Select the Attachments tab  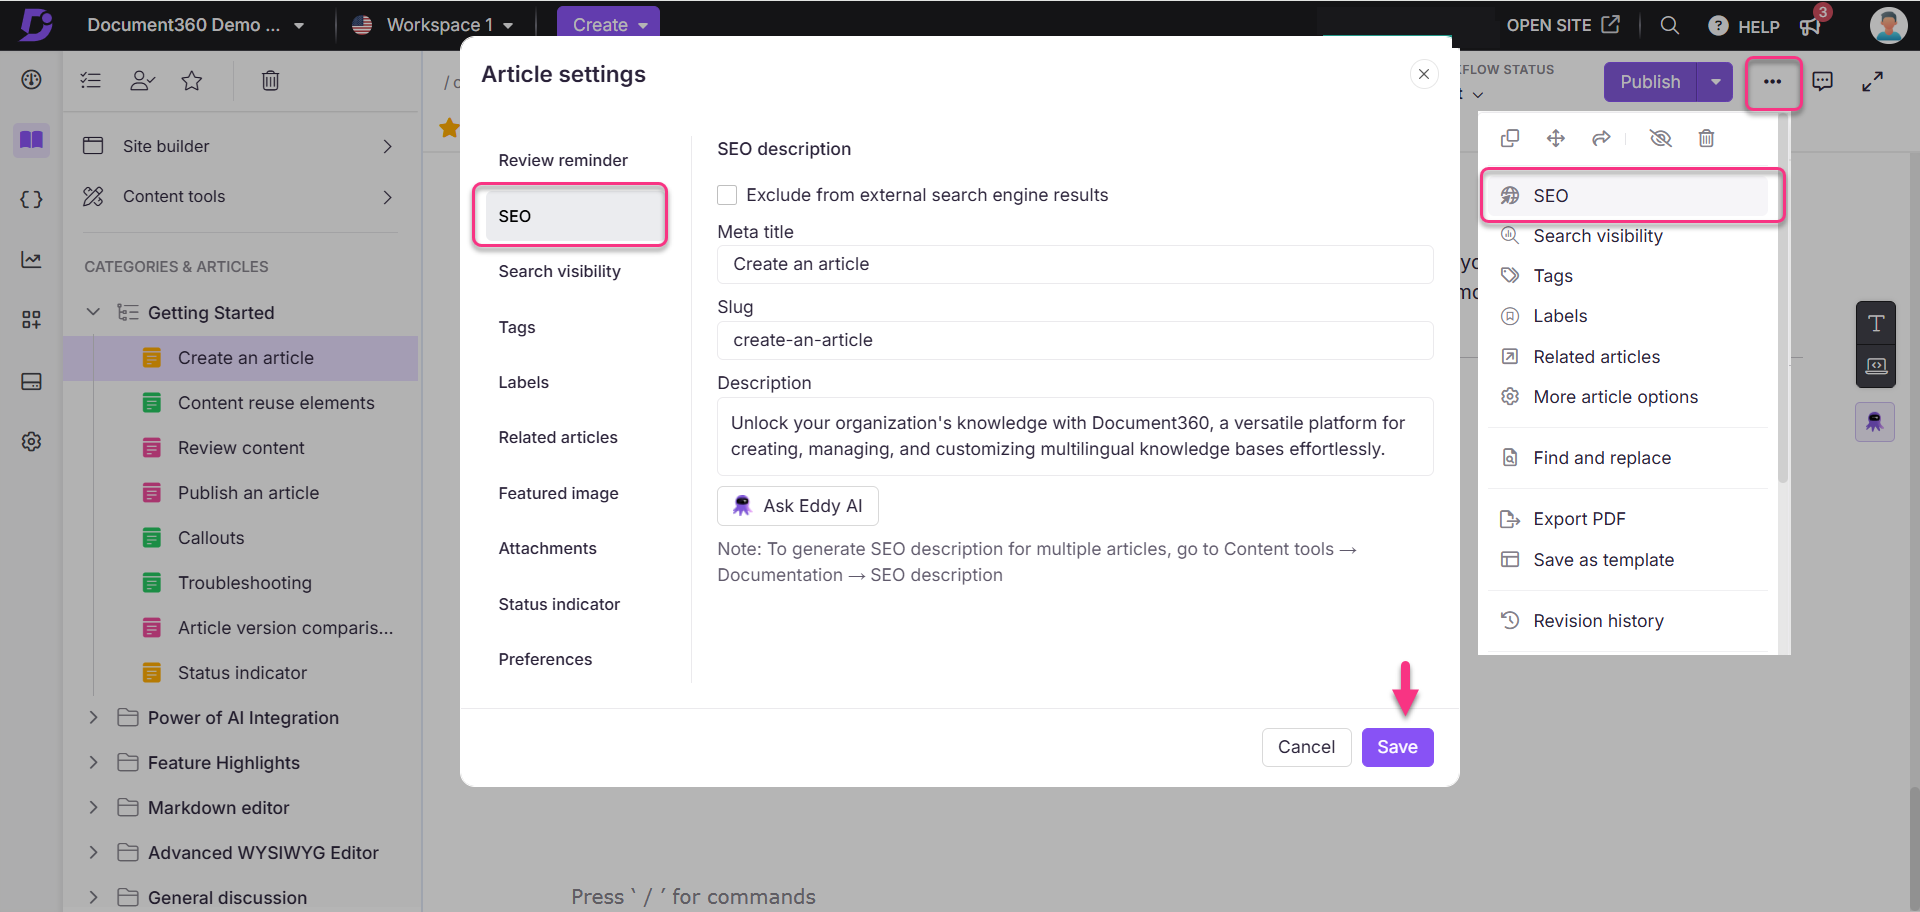point(548,548)
